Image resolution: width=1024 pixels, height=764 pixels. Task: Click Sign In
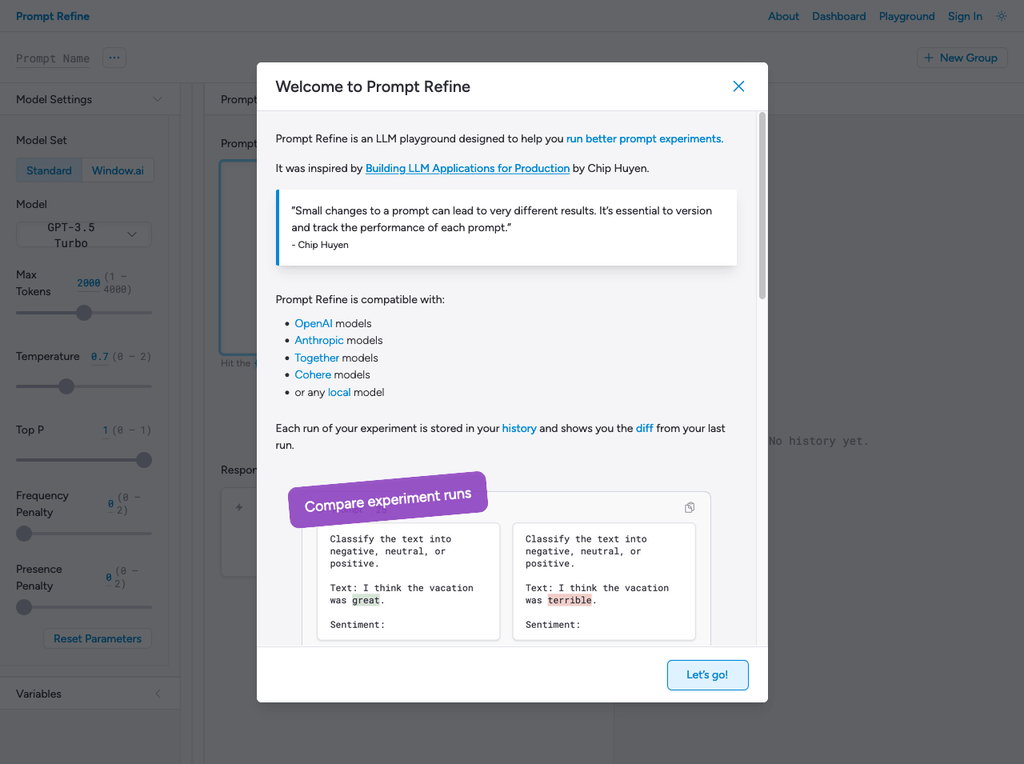pyautogui.click(x=965, y=16)
